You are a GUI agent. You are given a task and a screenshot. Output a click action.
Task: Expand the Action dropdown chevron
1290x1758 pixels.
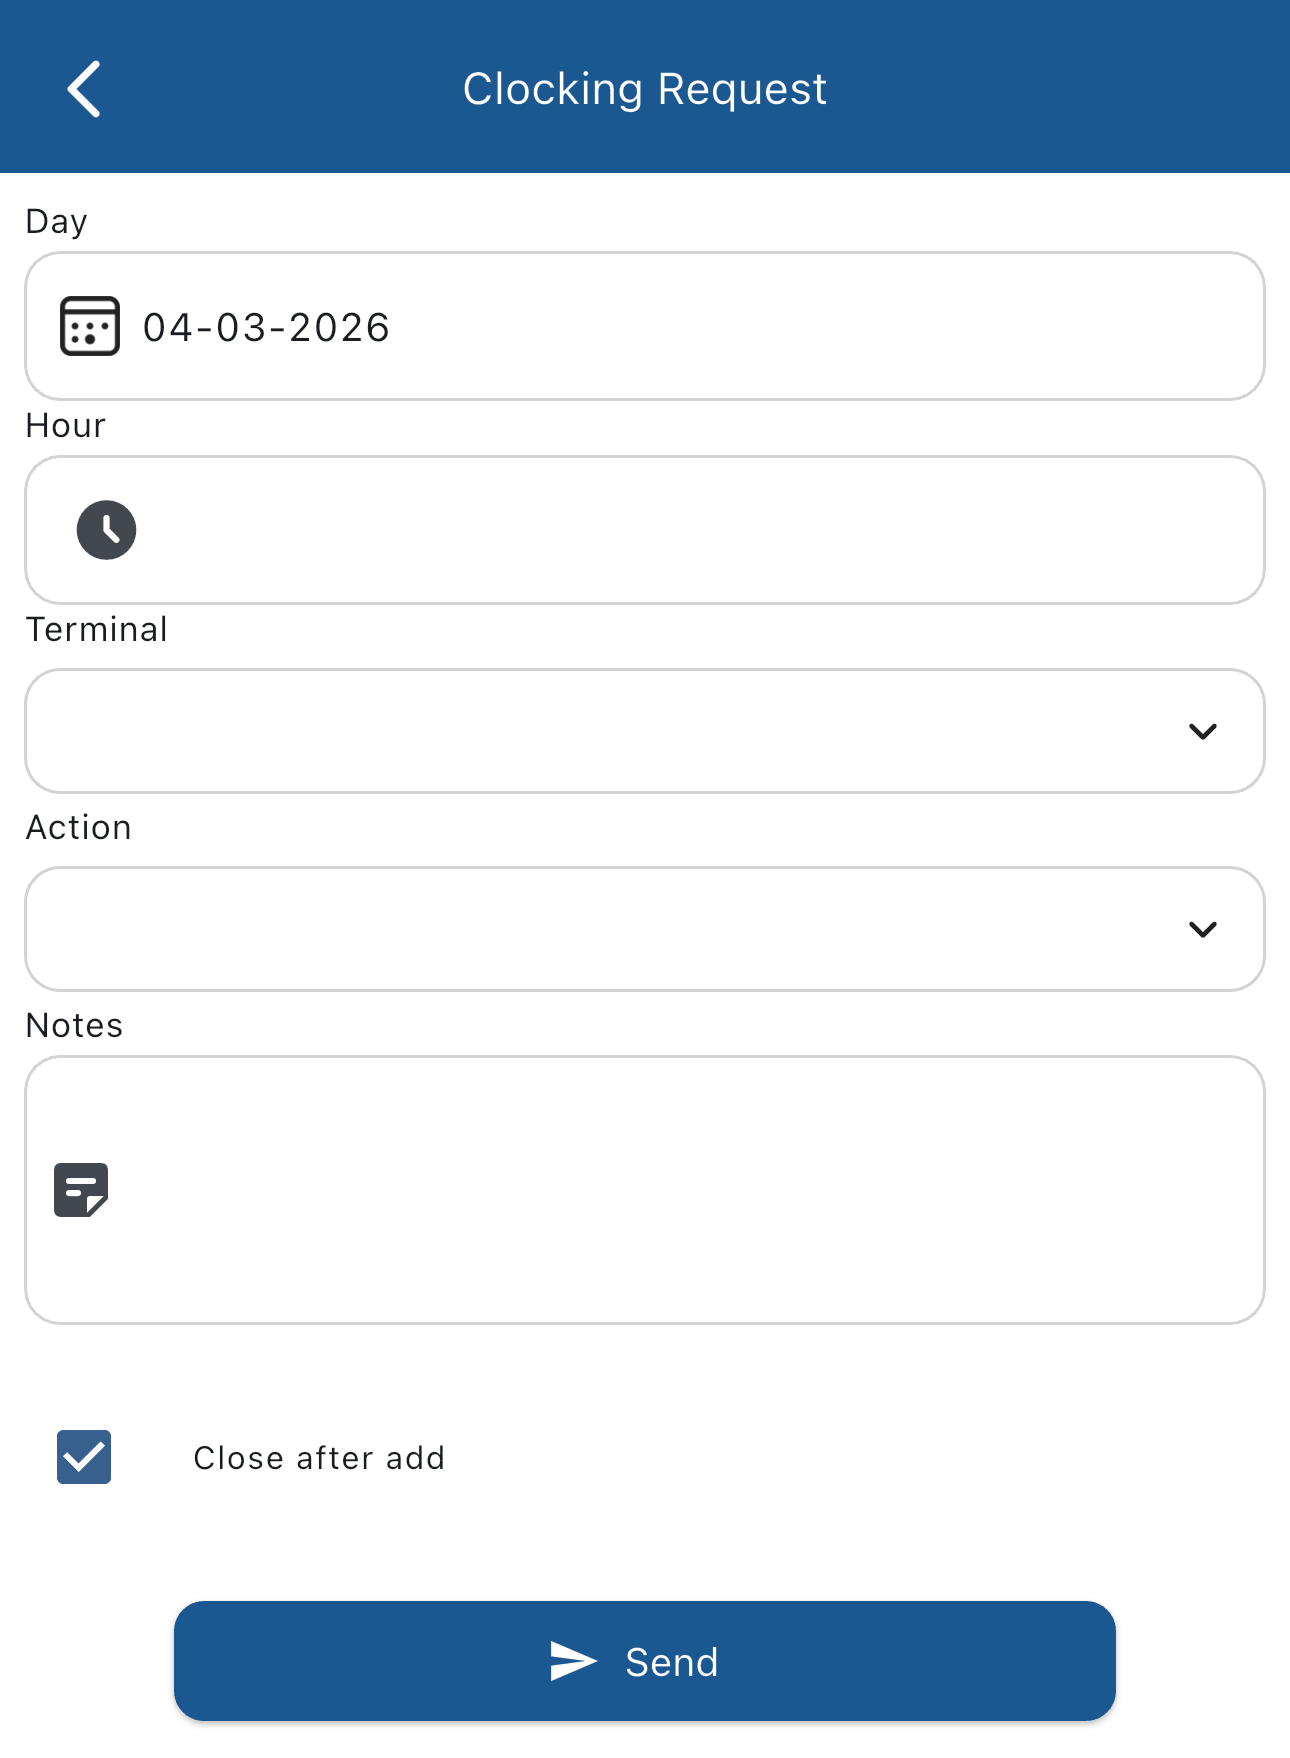click(1204, 929)
